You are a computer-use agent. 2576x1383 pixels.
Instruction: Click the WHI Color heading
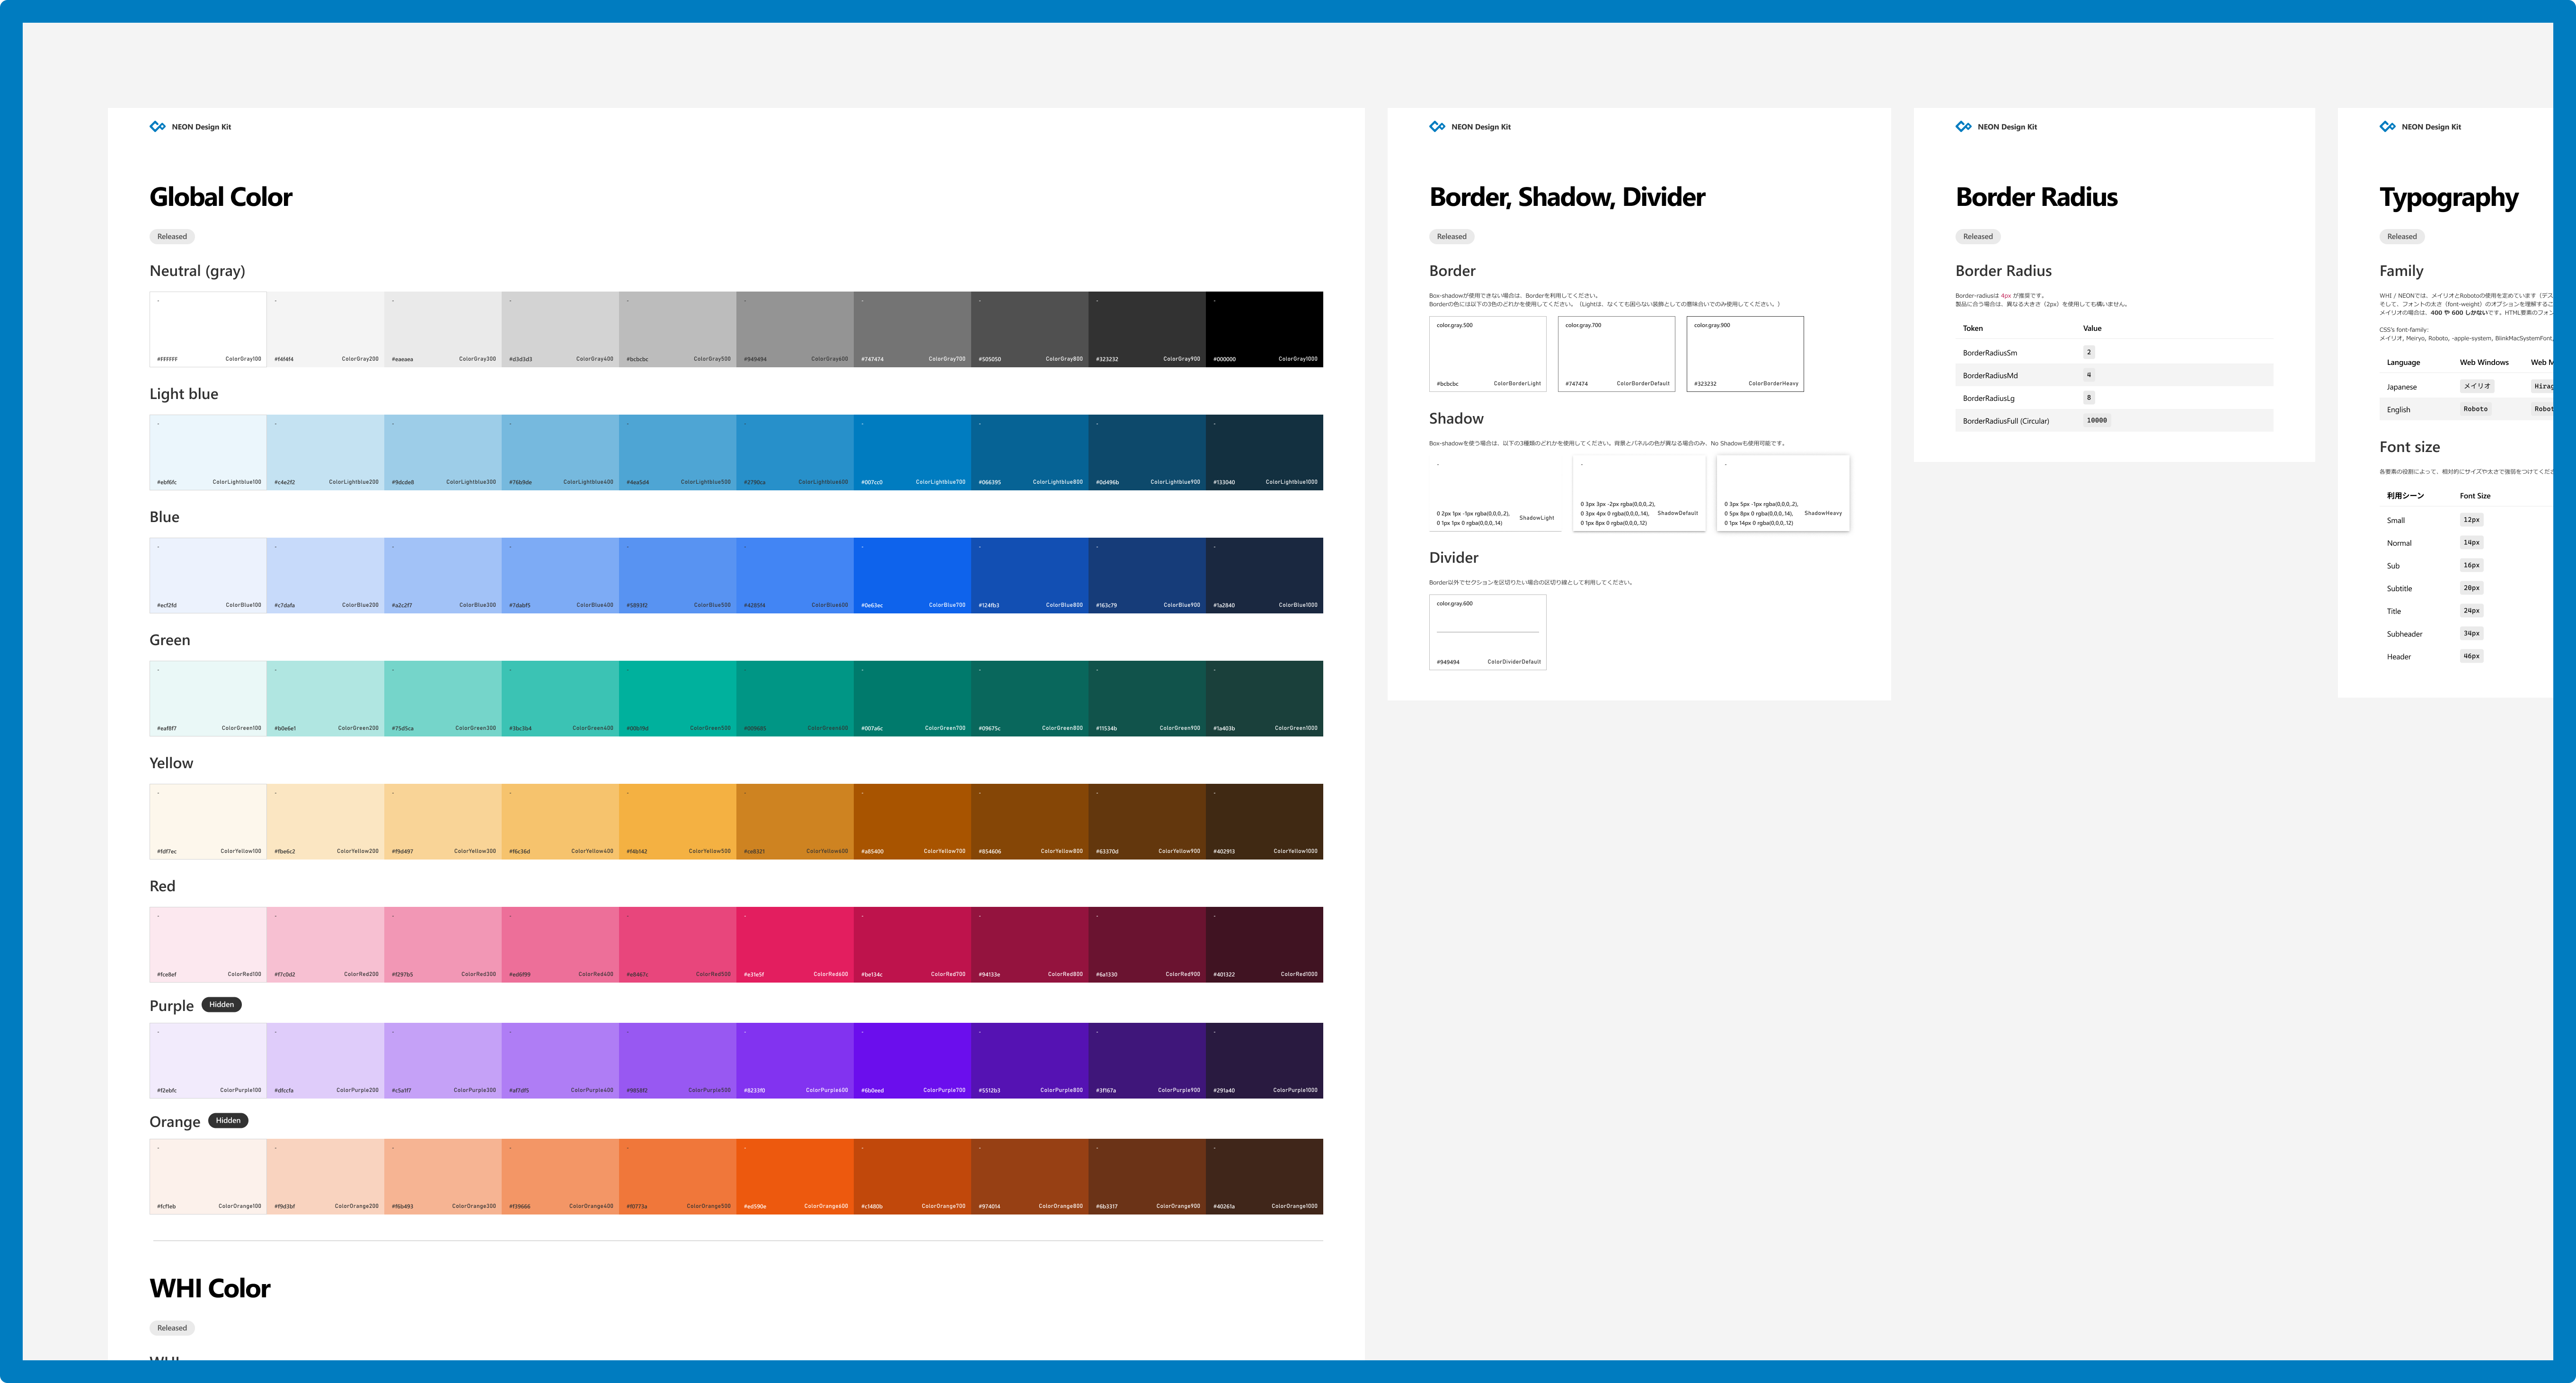pos(210,1288)
